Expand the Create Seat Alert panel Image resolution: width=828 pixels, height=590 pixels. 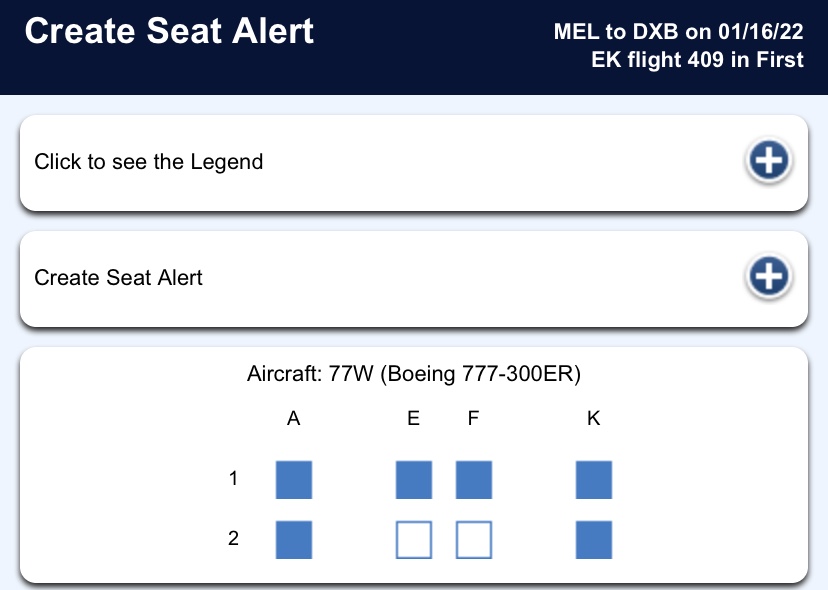point(414,278)
